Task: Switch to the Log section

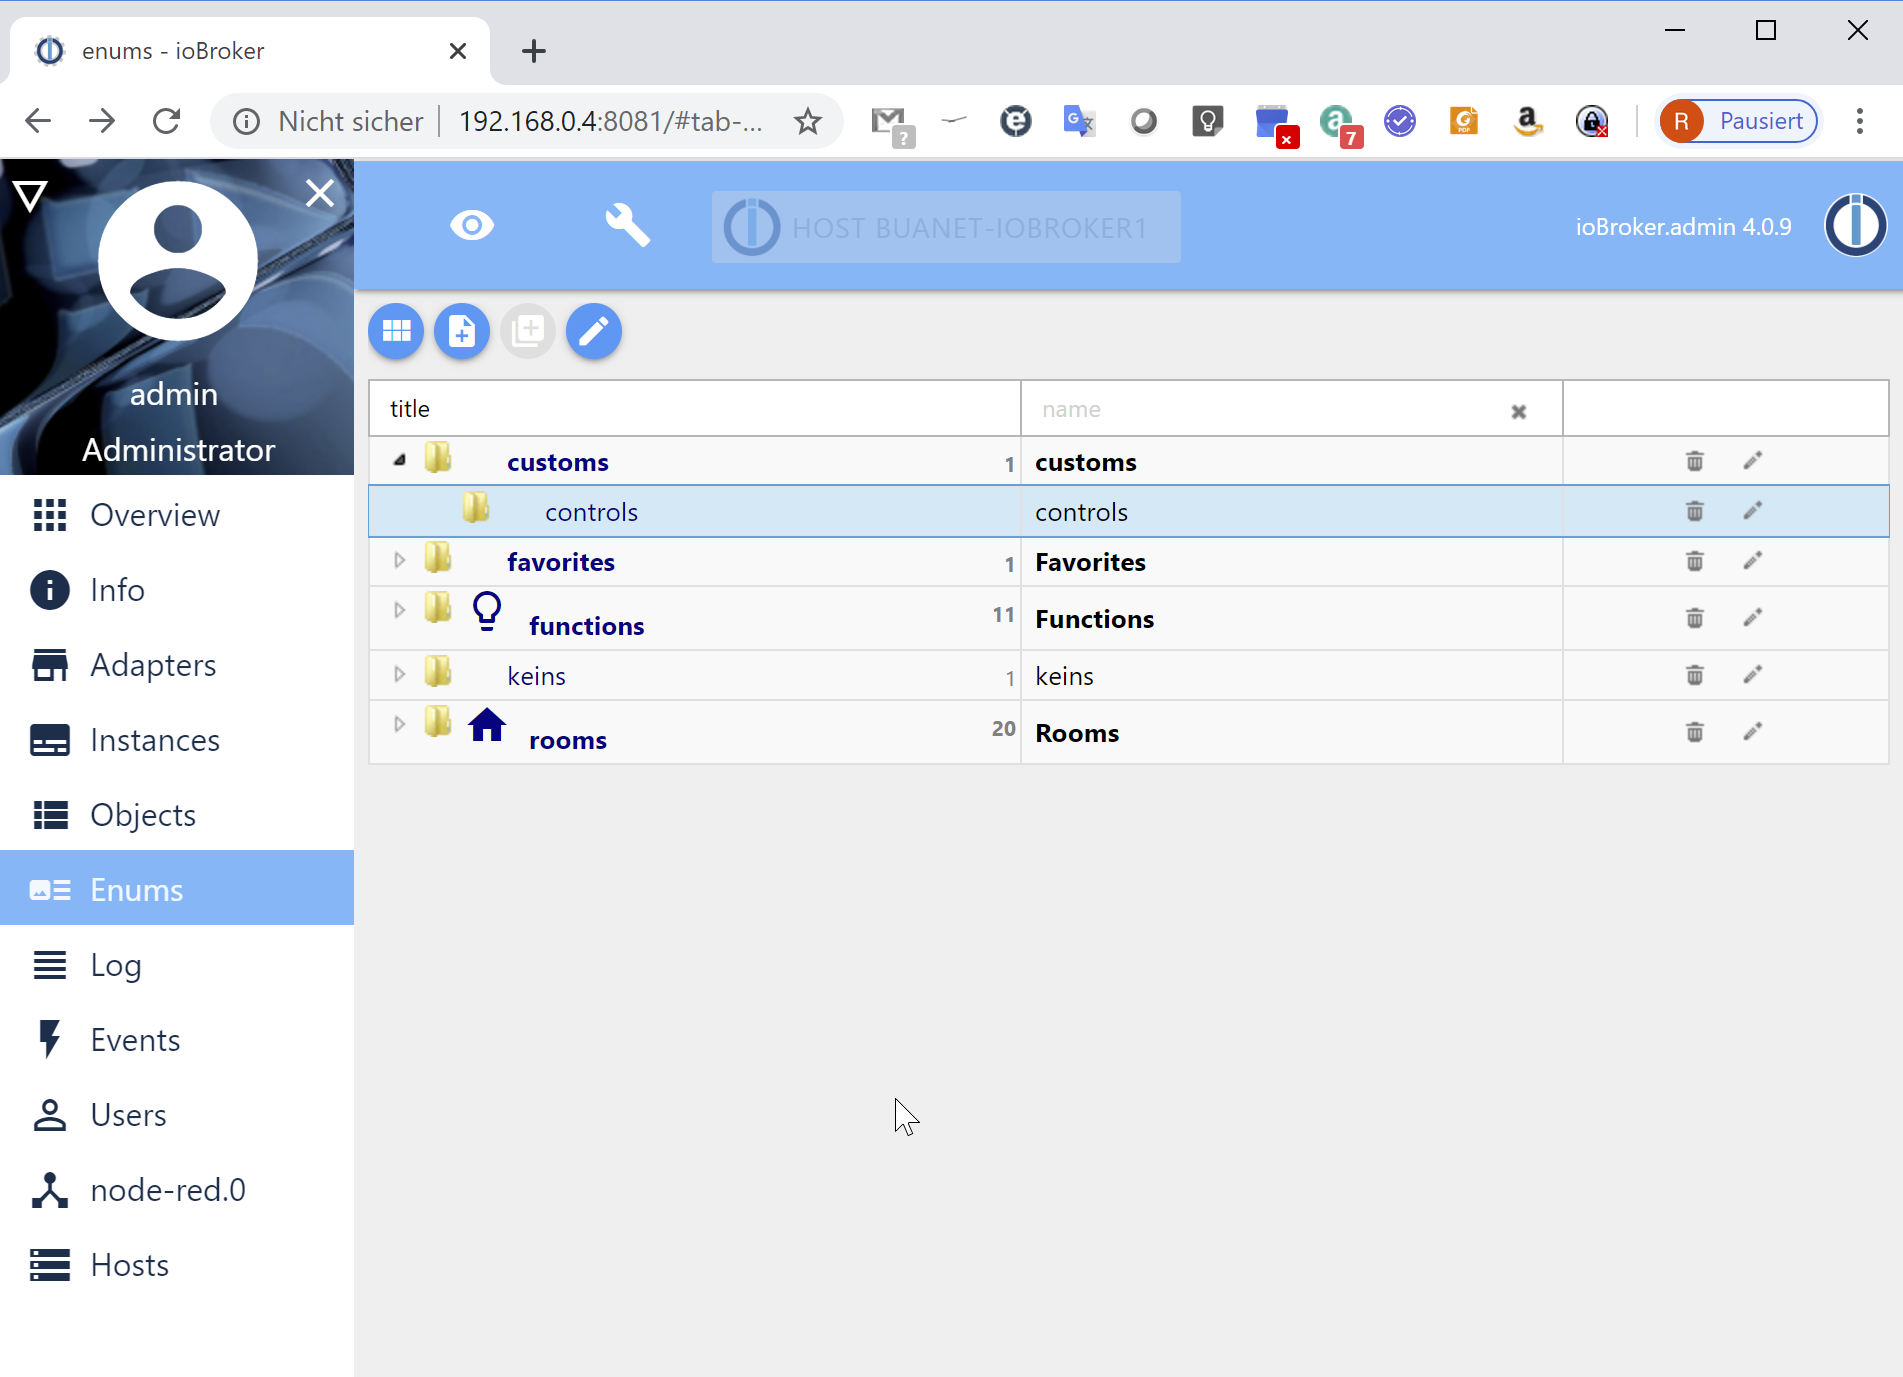Action: [x=116, y=964]
